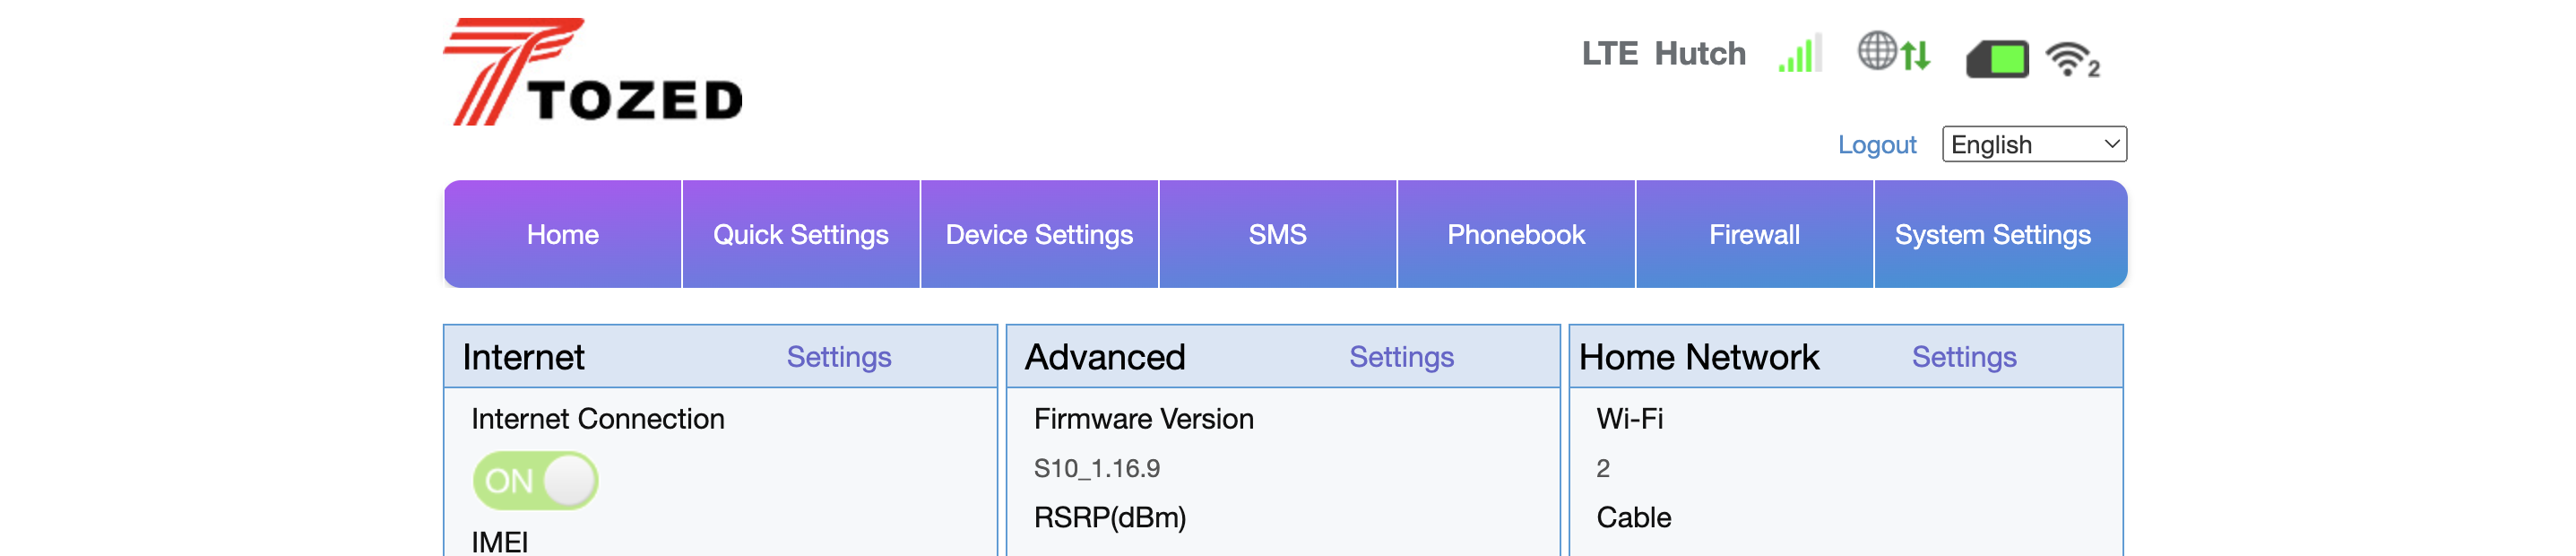2576x556 pixels.
Task: Click the LTE Hutch network label
Action: pos(1663,54)
